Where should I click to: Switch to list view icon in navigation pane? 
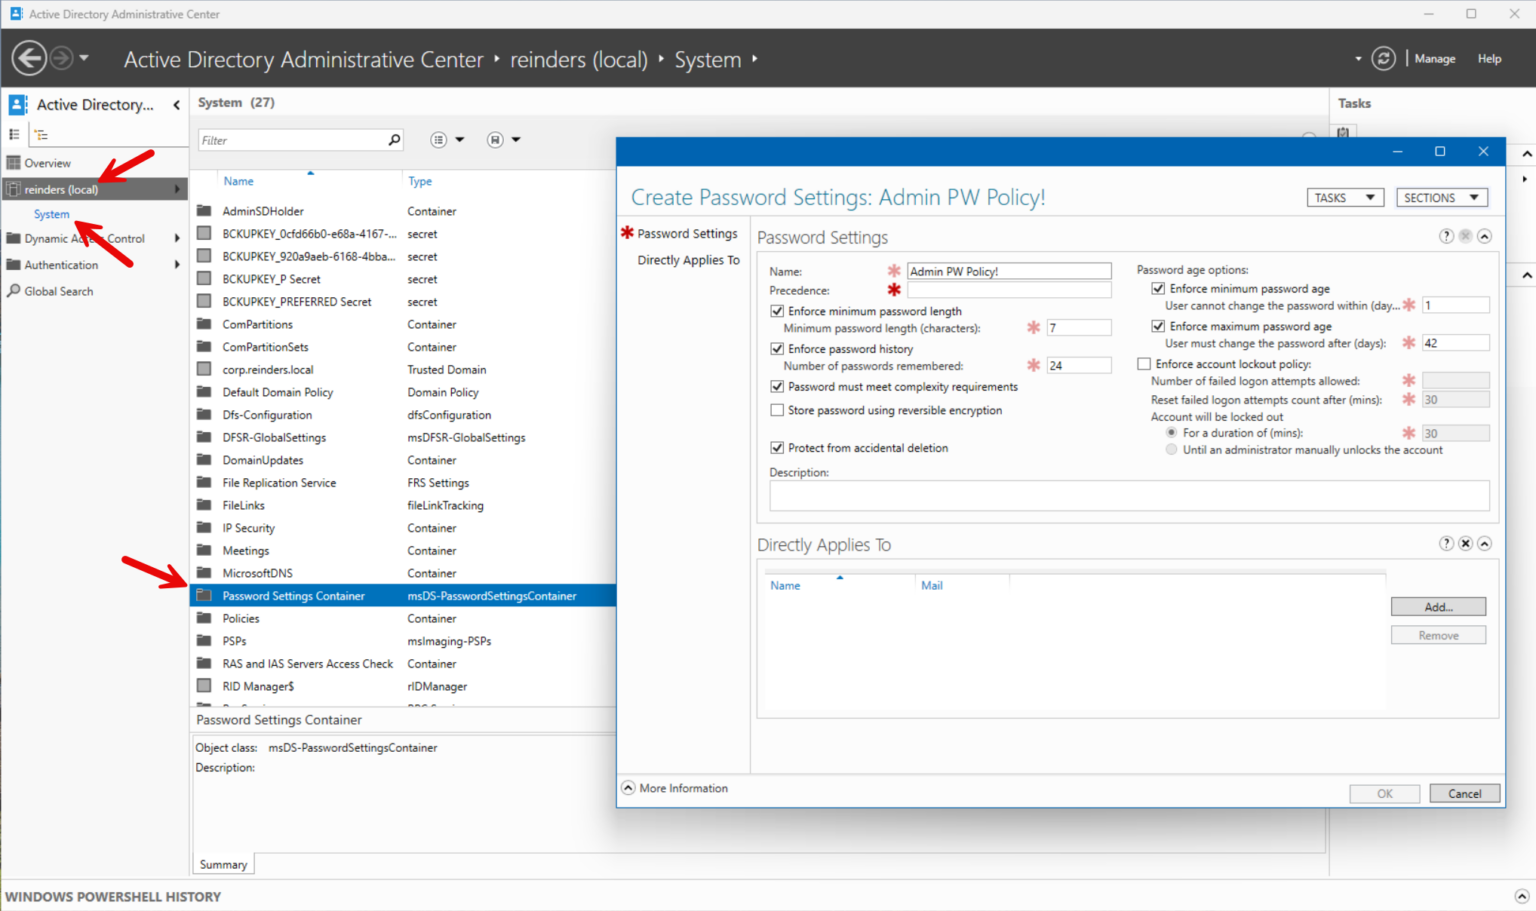click(14, 134)
